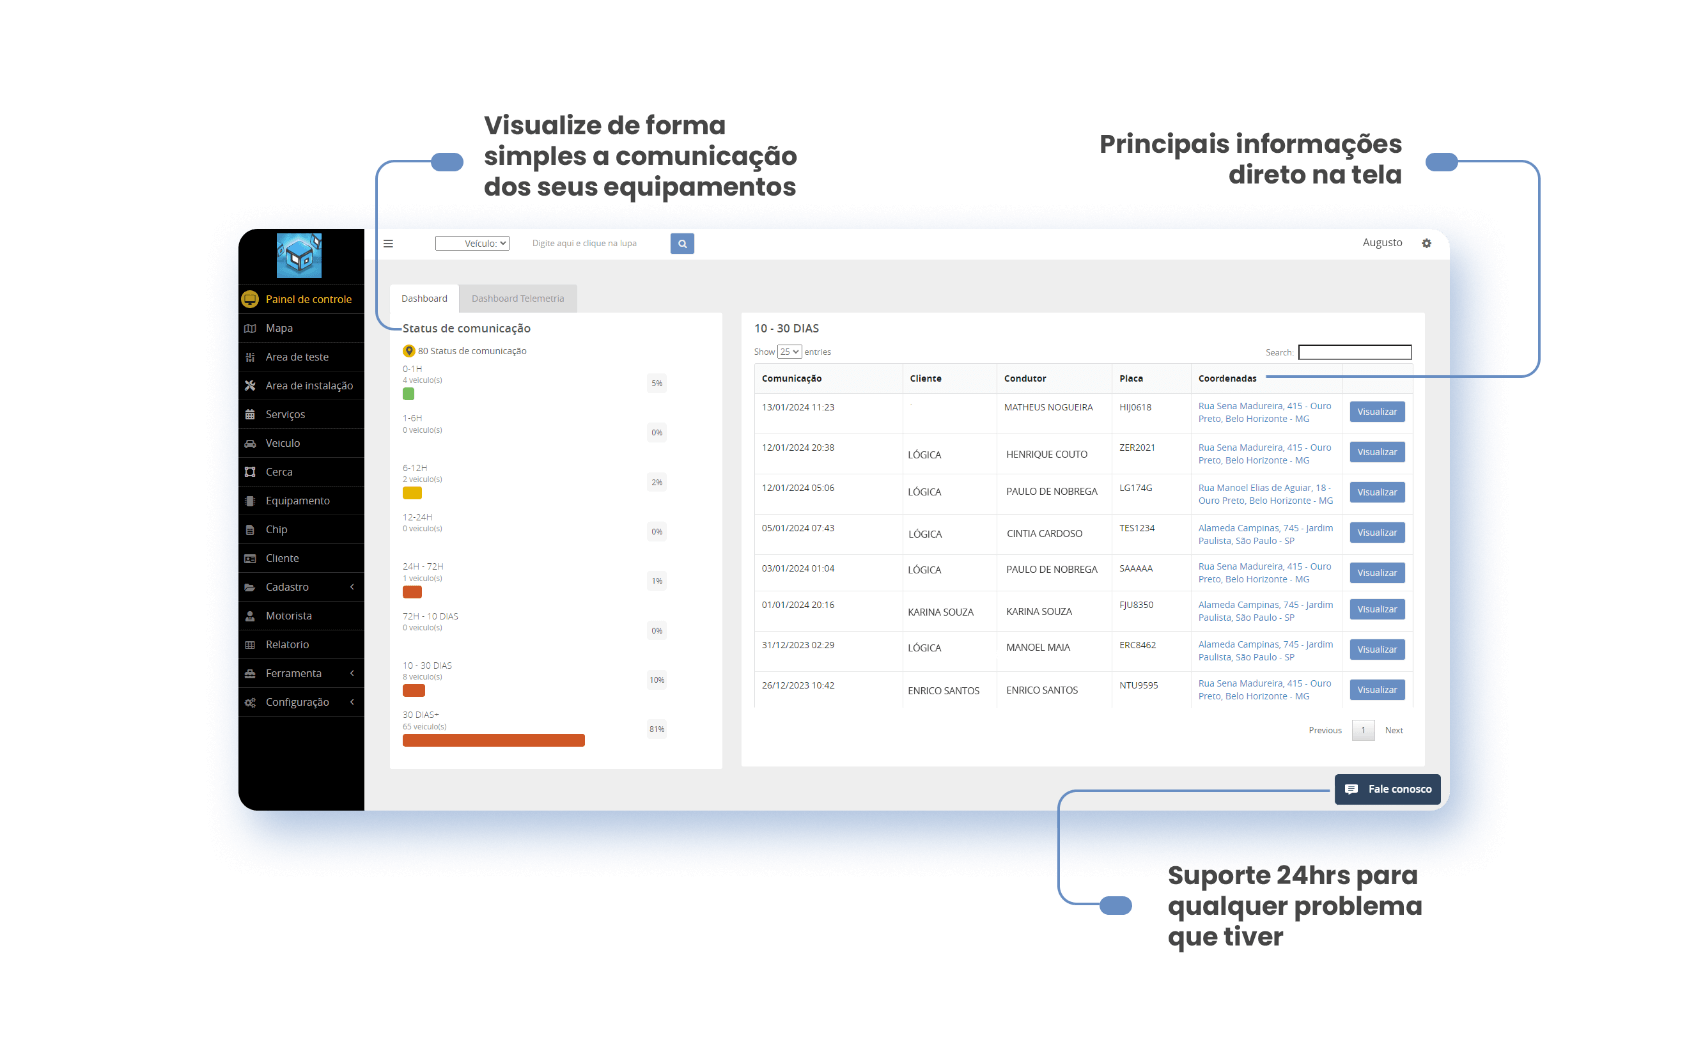
Task: Click the Cadastro folder icon
Action: [x=250, y=587]
